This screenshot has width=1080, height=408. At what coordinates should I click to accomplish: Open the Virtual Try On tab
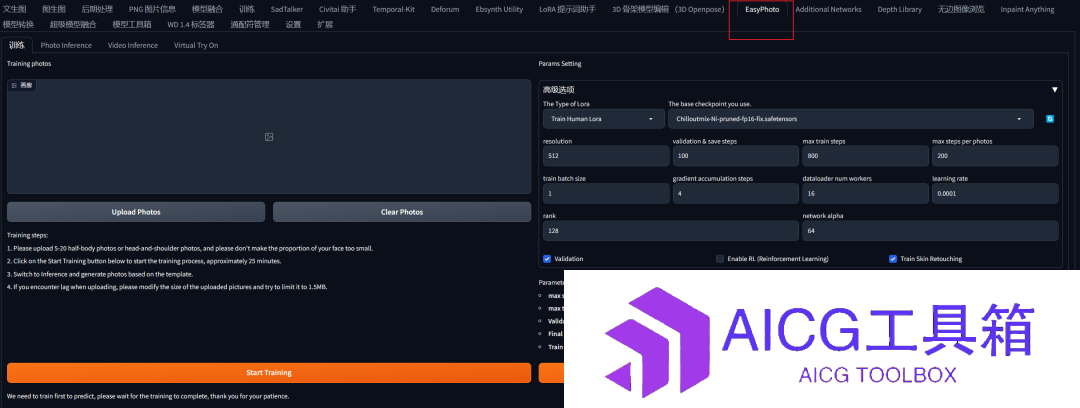pos(196,45)
